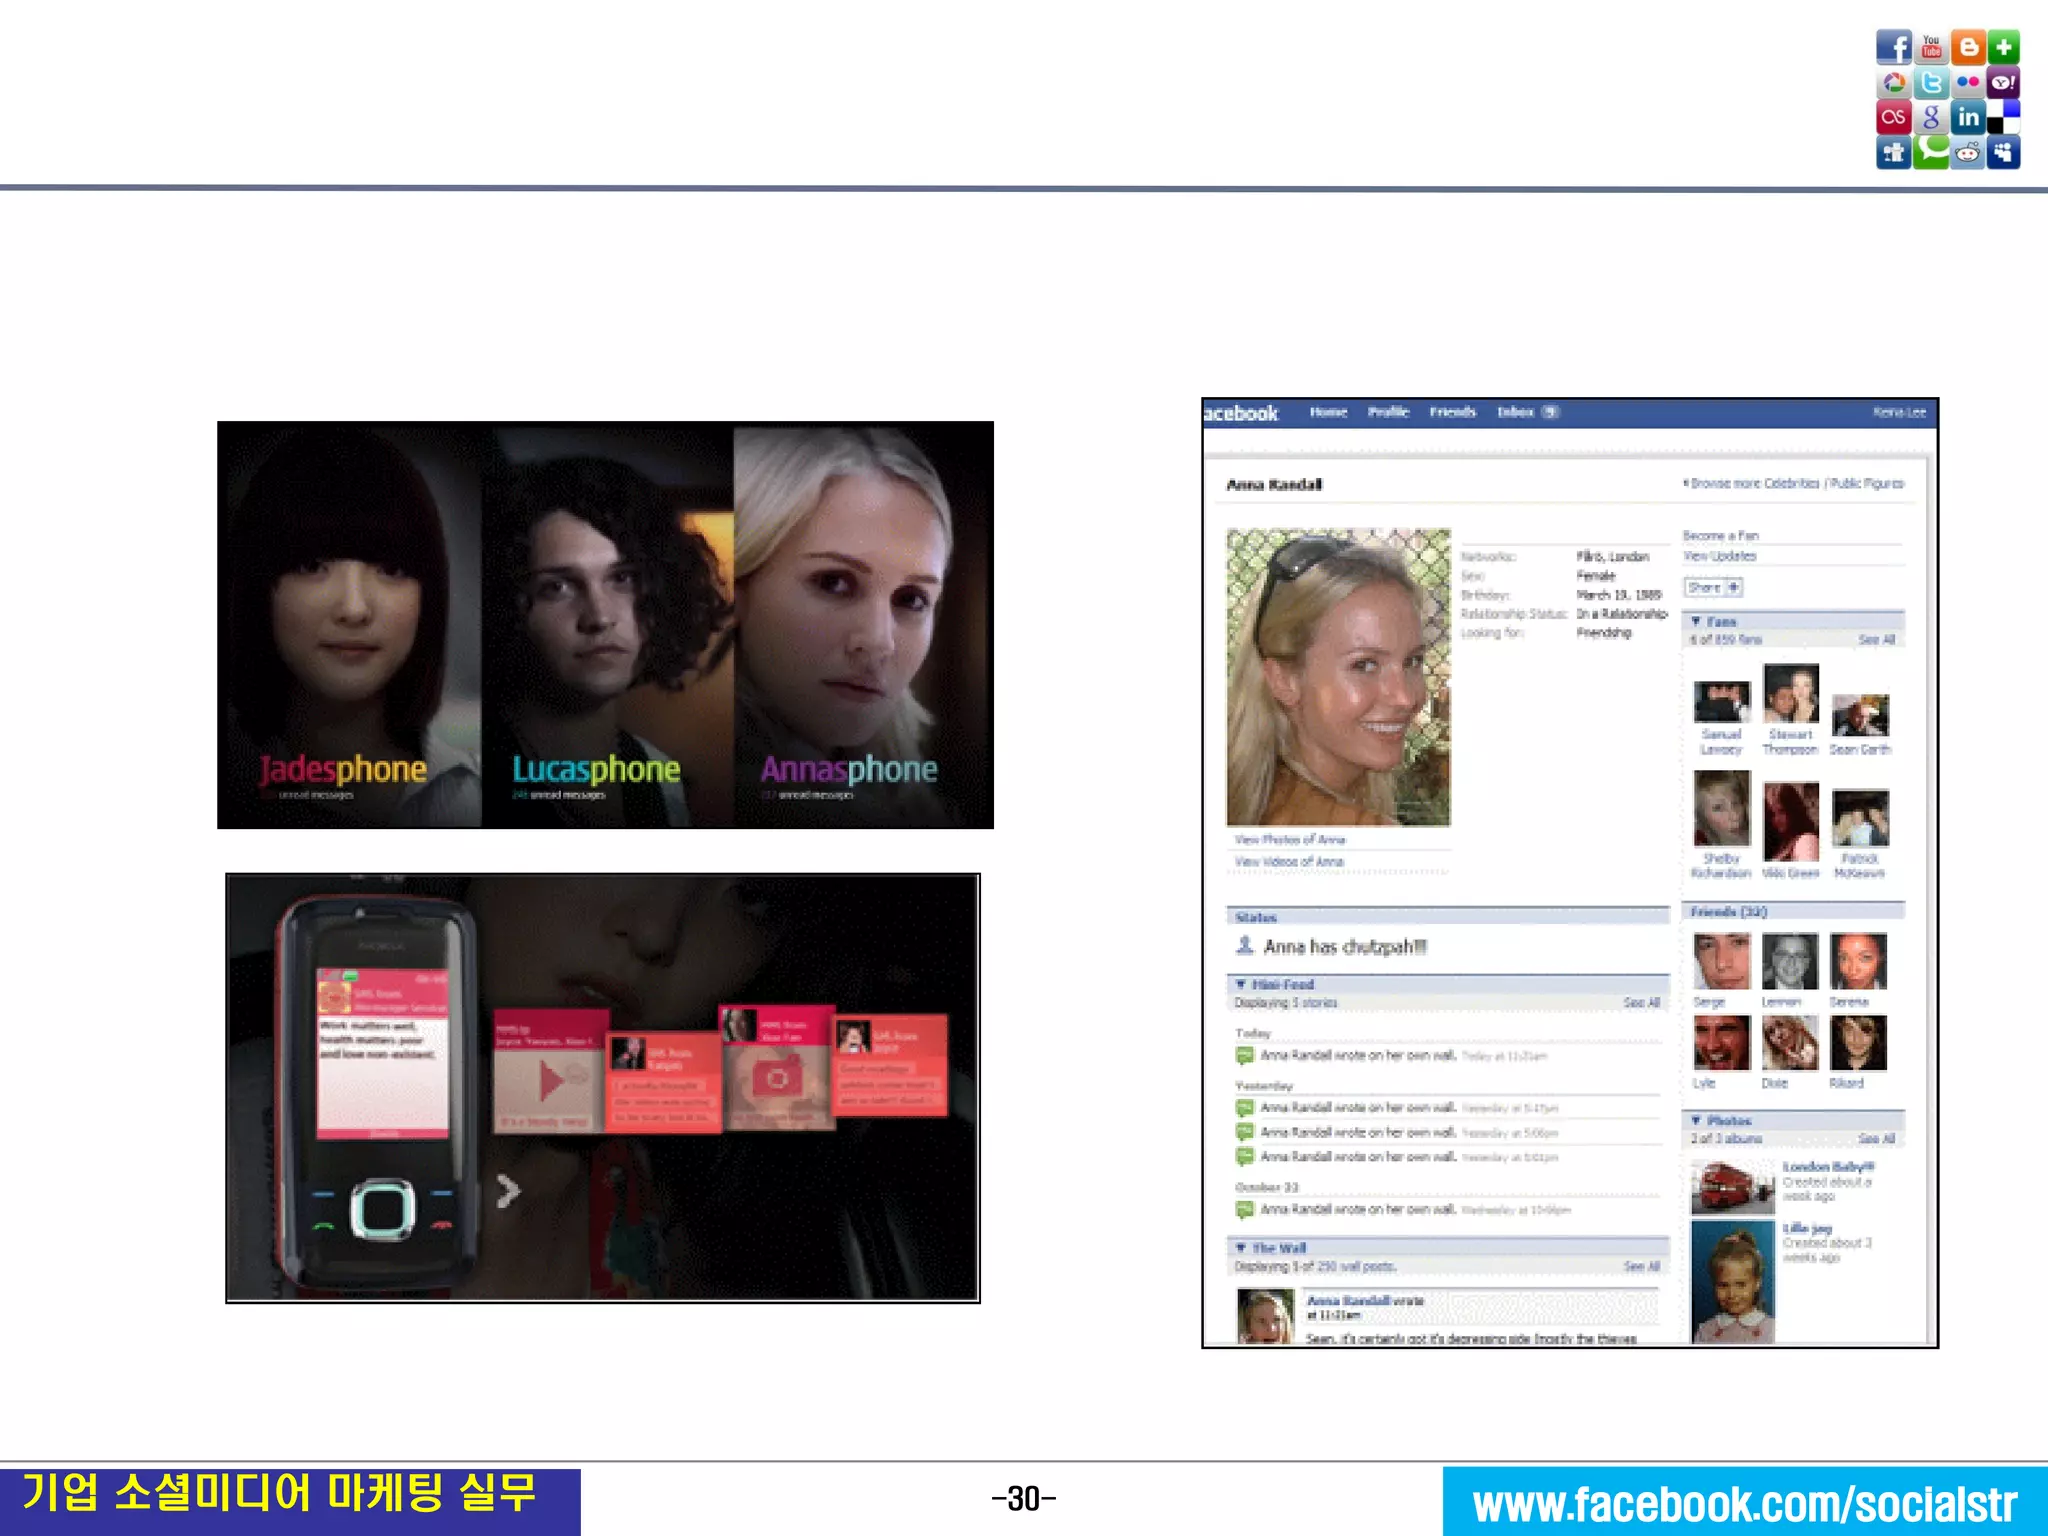Open the Profile tab in Facebook header
Viewport: 2048px width, 1536px height.
[x=1388, y=412]
